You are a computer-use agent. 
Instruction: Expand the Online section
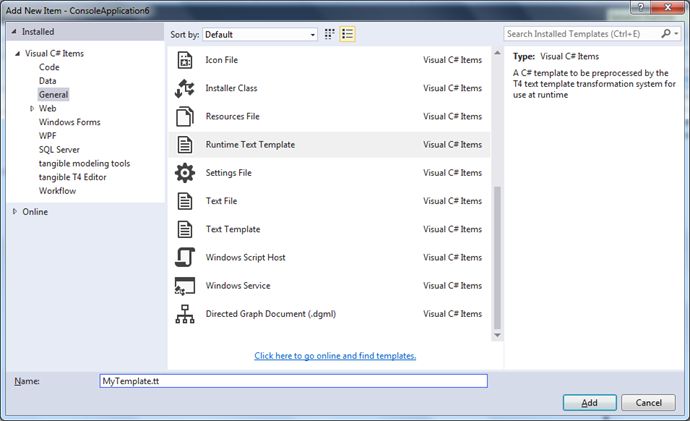tap(15, 212)
